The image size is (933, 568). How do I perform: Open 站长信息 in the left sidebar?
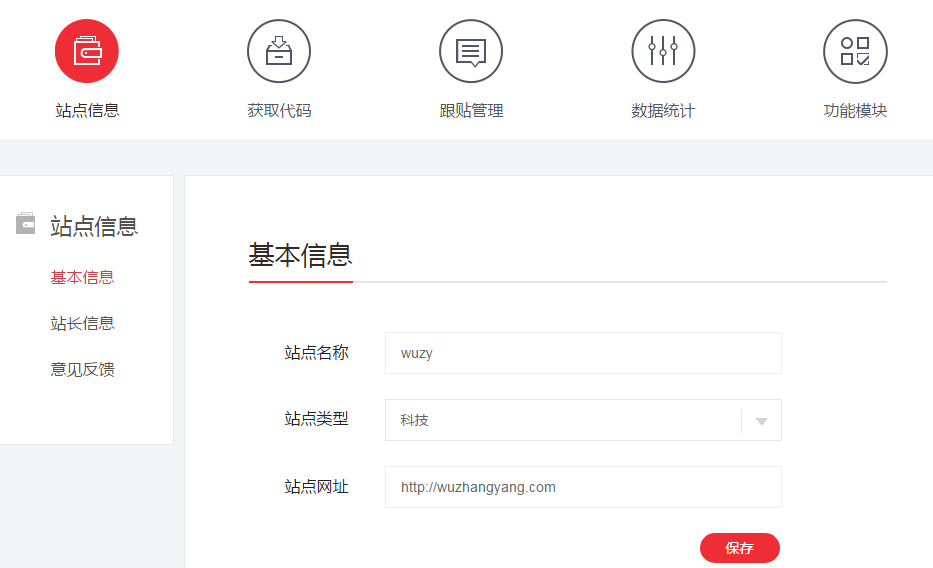click(82, 323)
